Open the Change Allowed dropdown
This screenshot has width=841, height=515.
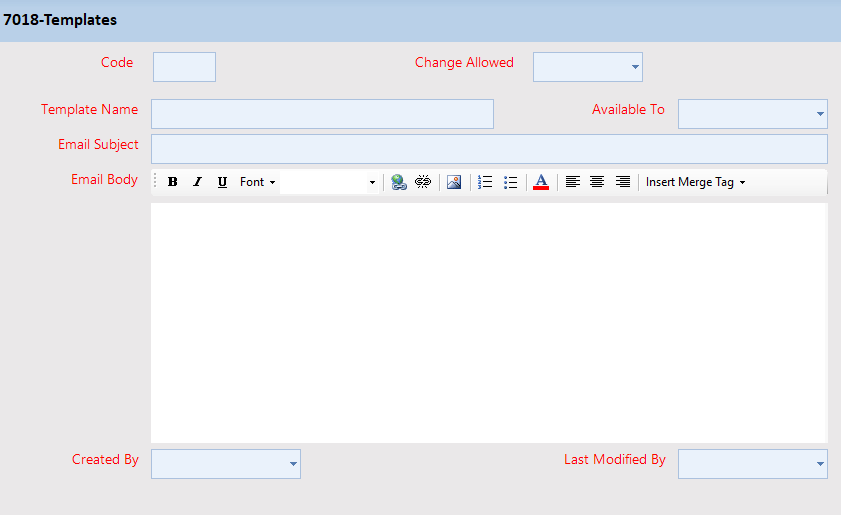click(x=588, y=67)
